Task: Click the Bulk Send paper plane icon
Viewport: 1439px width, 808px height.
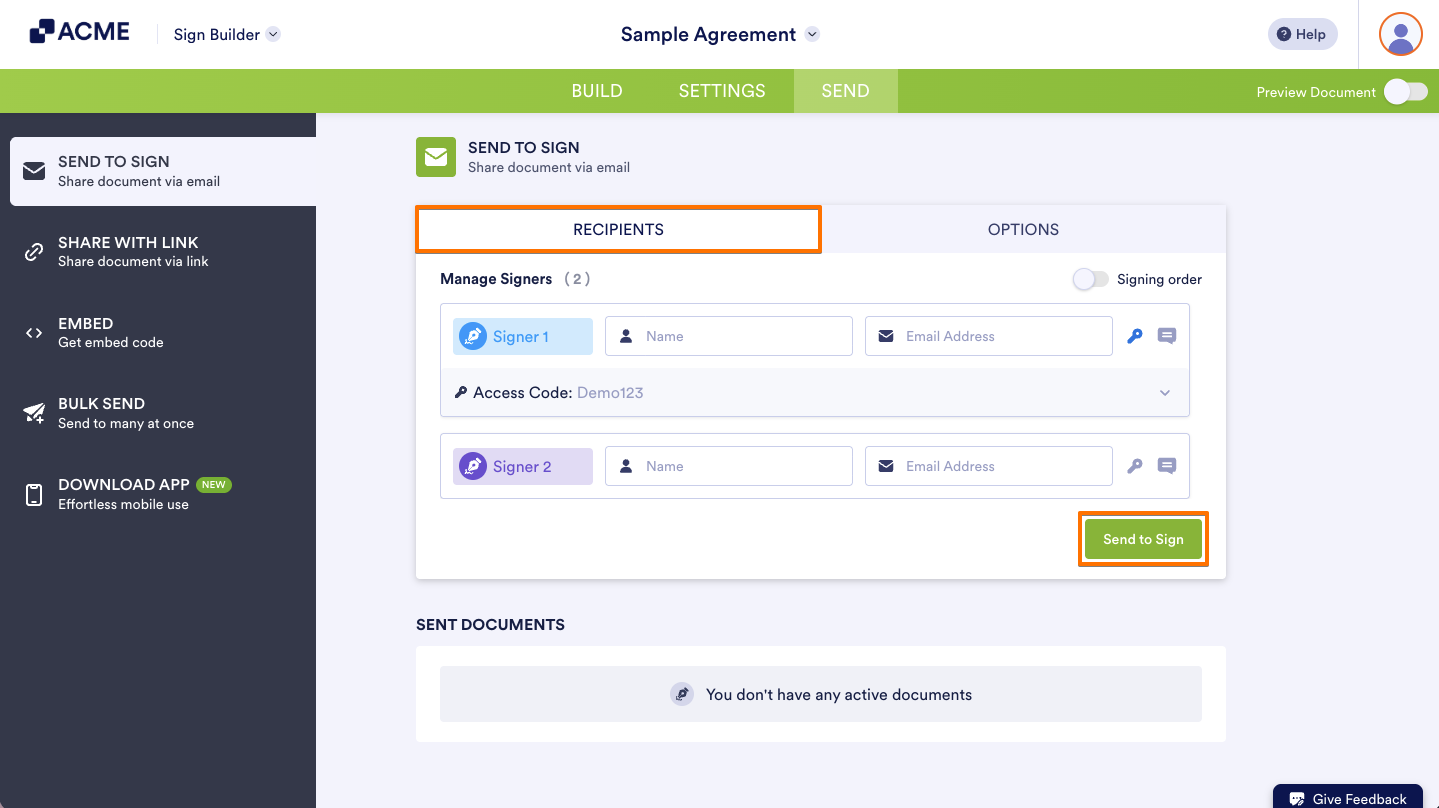Action: [34, 413]
